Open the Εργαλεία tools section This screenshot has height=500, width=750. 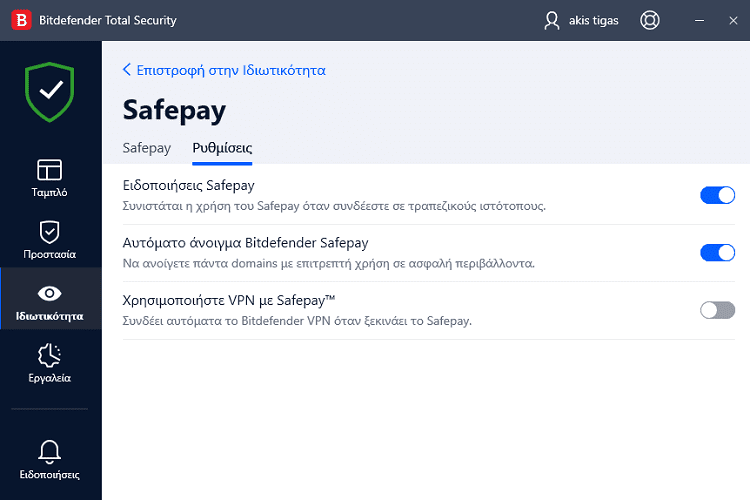click(x=50, y=364)
